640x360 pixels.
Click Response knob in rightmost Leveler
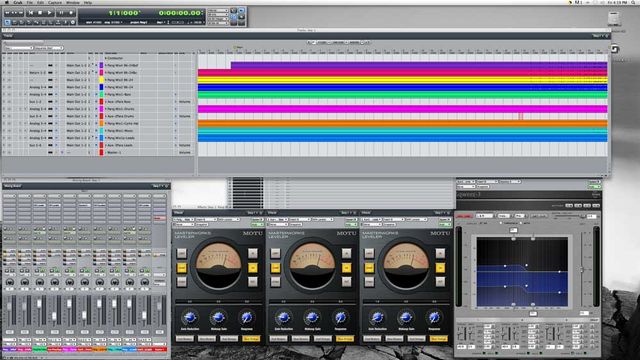pyautogui.click(x=434, y=317)
